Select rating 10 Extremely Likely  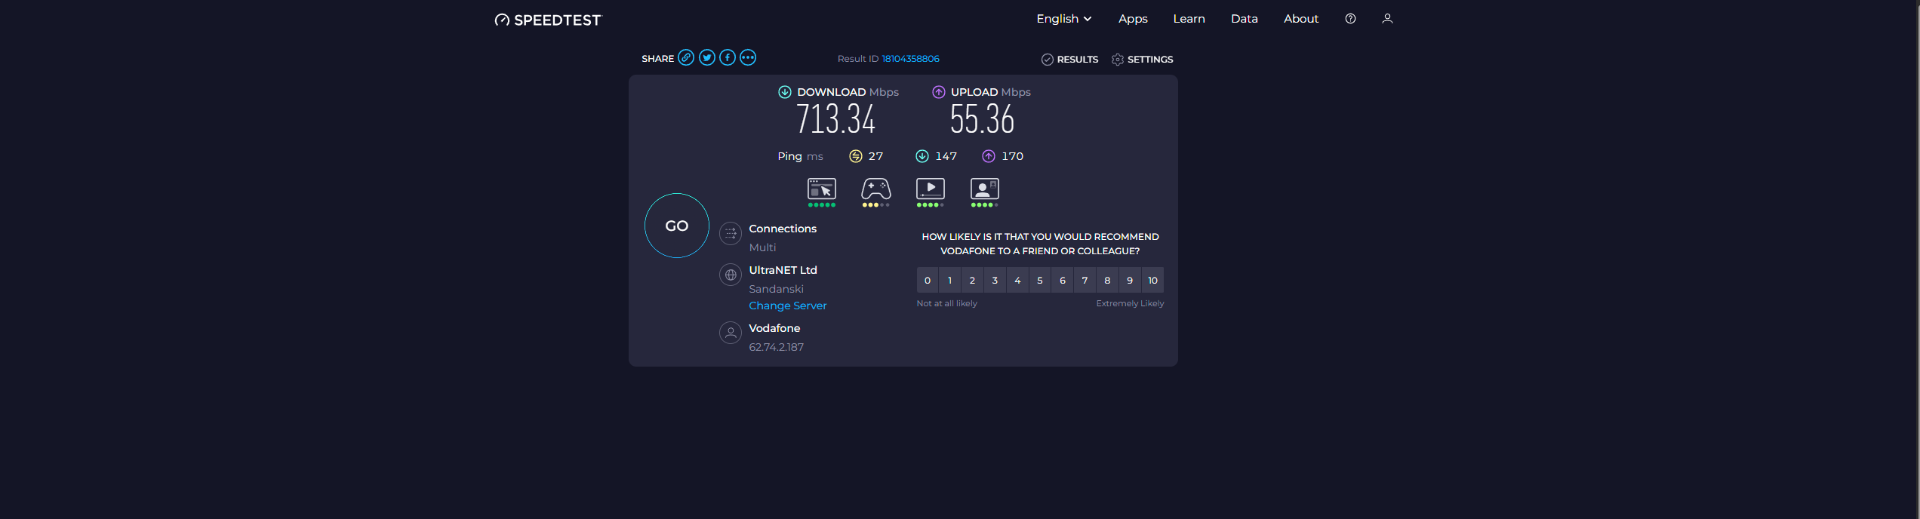tap(1153, 280)
